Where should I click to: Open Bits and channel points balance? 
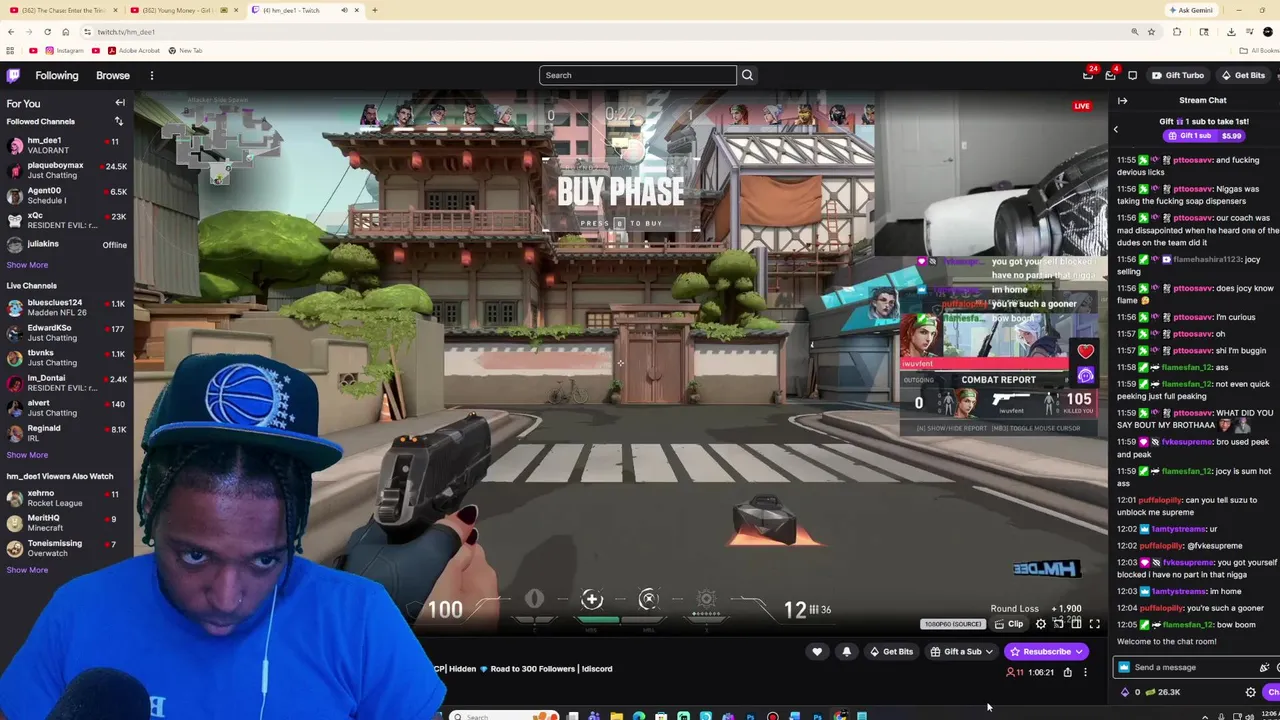point(1150,692)
